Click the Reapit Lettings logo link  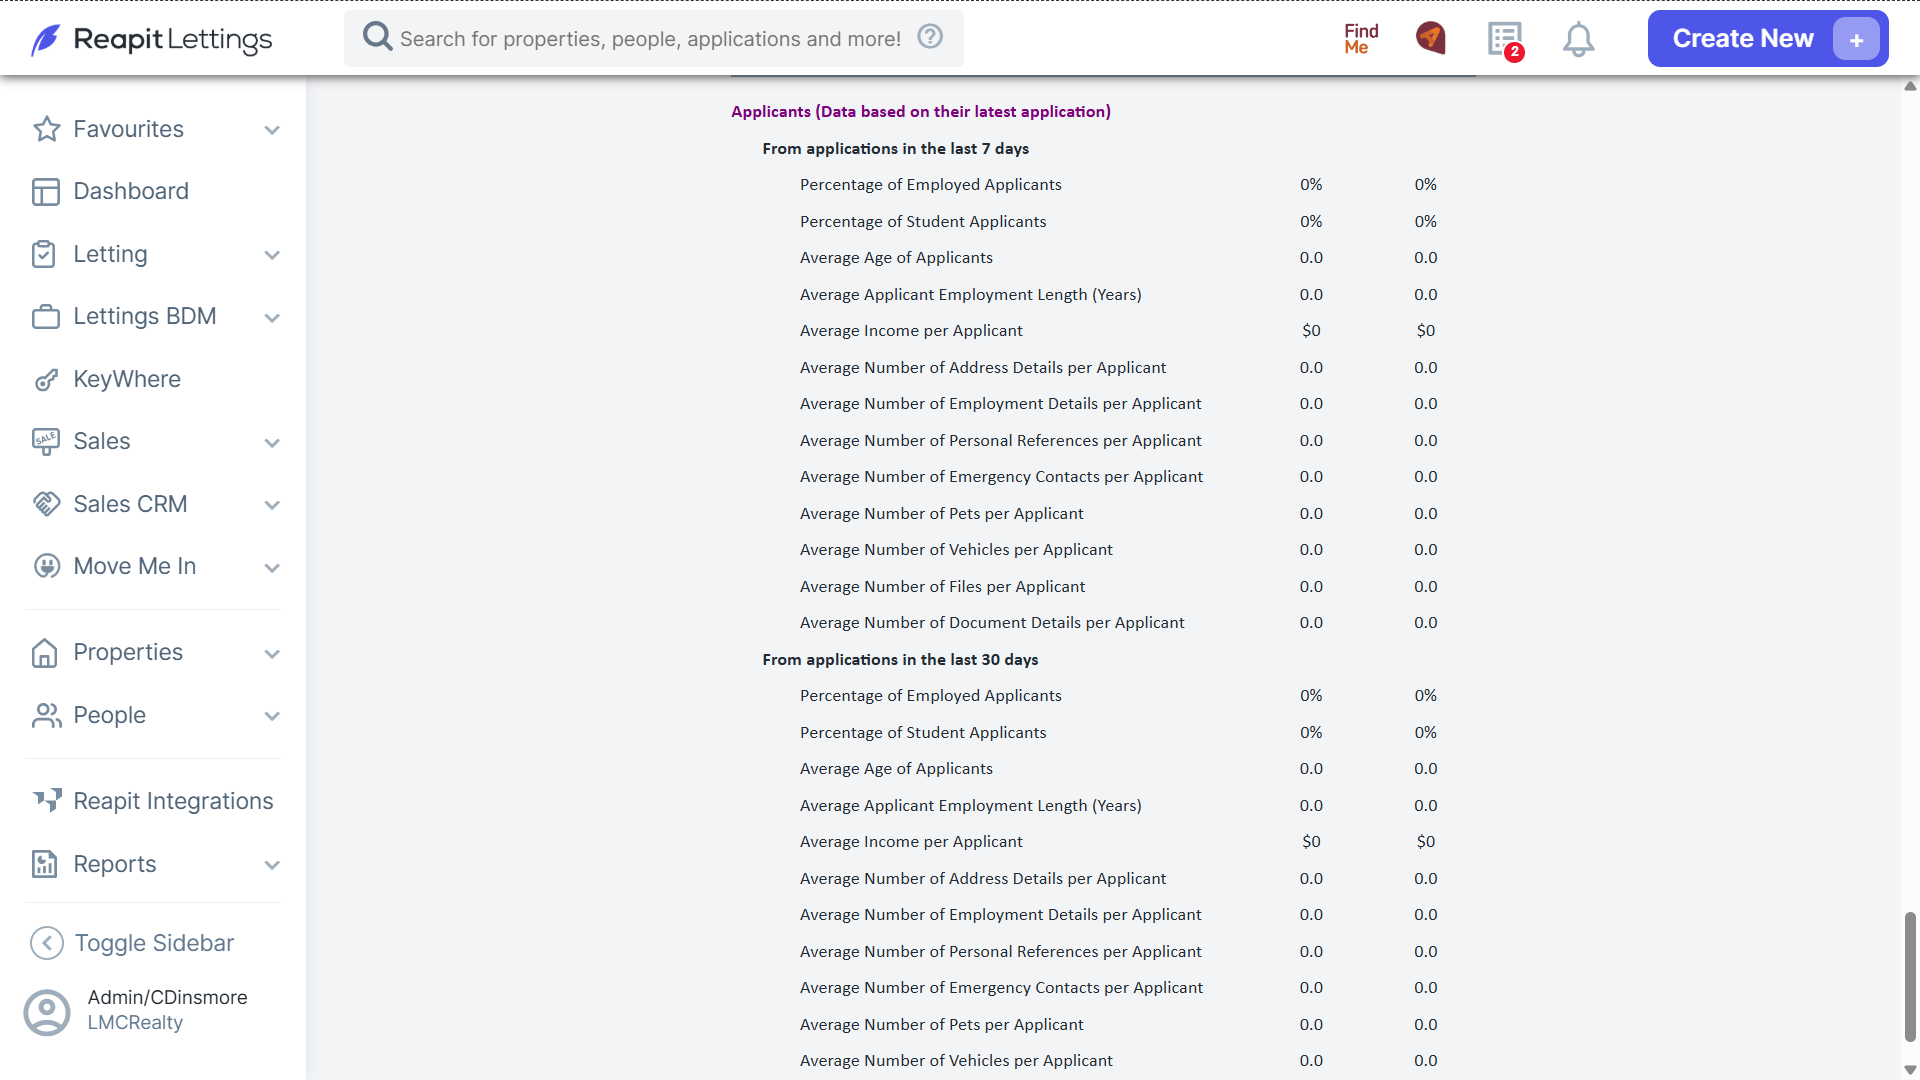pos(151,40)
